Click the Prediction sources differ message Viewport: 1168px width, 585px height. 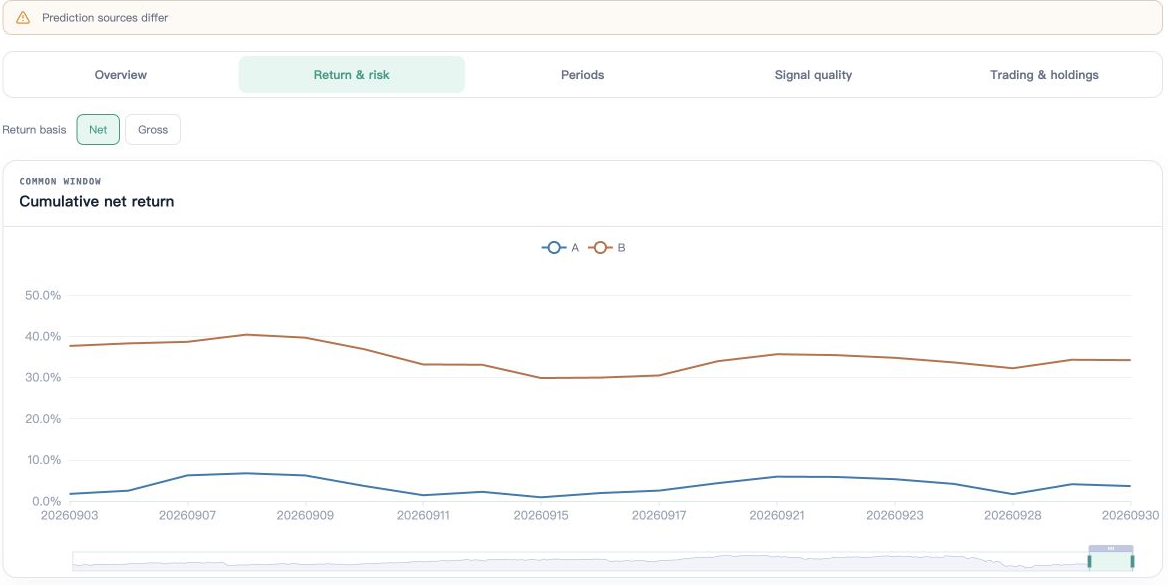click(105, 17)
